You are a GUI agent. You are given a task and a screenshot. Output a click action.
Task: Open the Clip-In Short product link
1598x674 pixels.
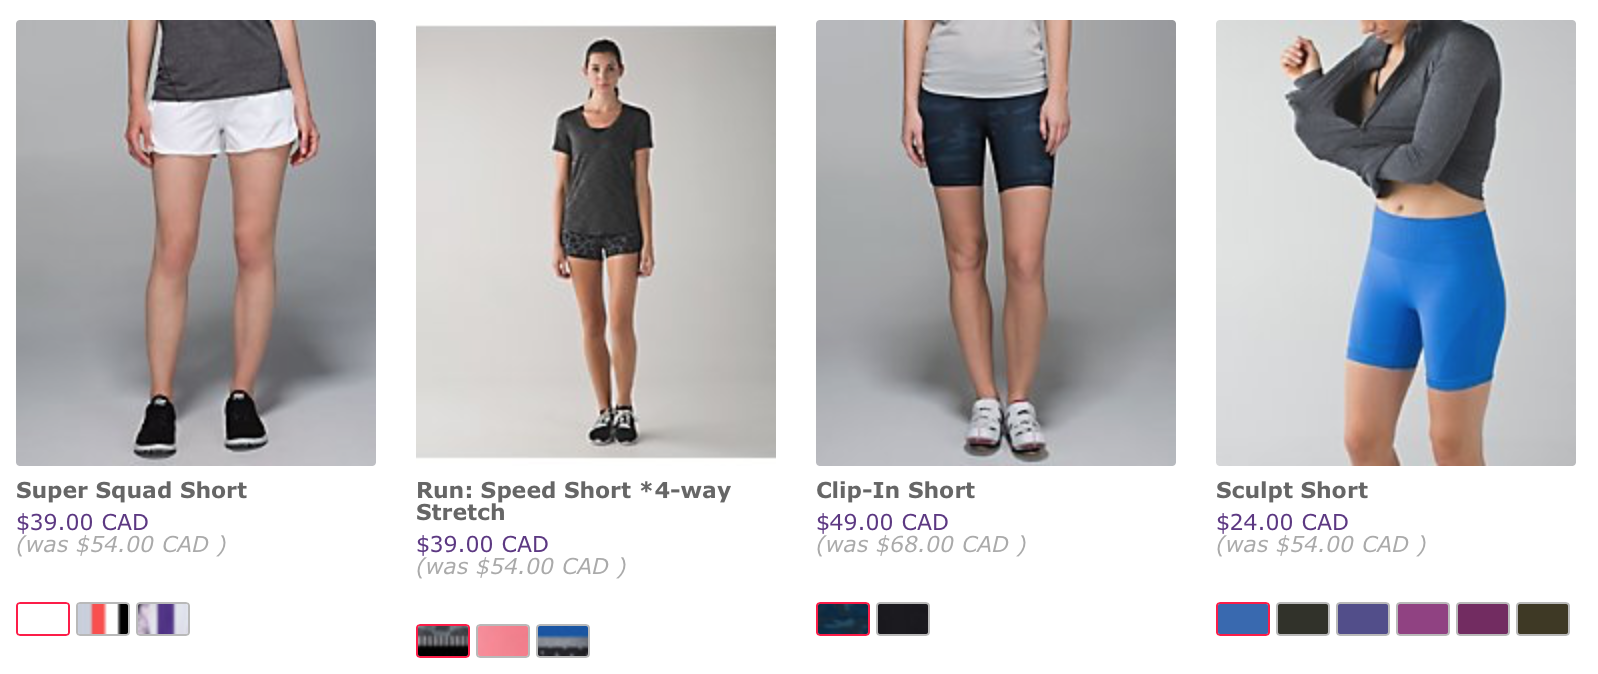coord(895,490)
